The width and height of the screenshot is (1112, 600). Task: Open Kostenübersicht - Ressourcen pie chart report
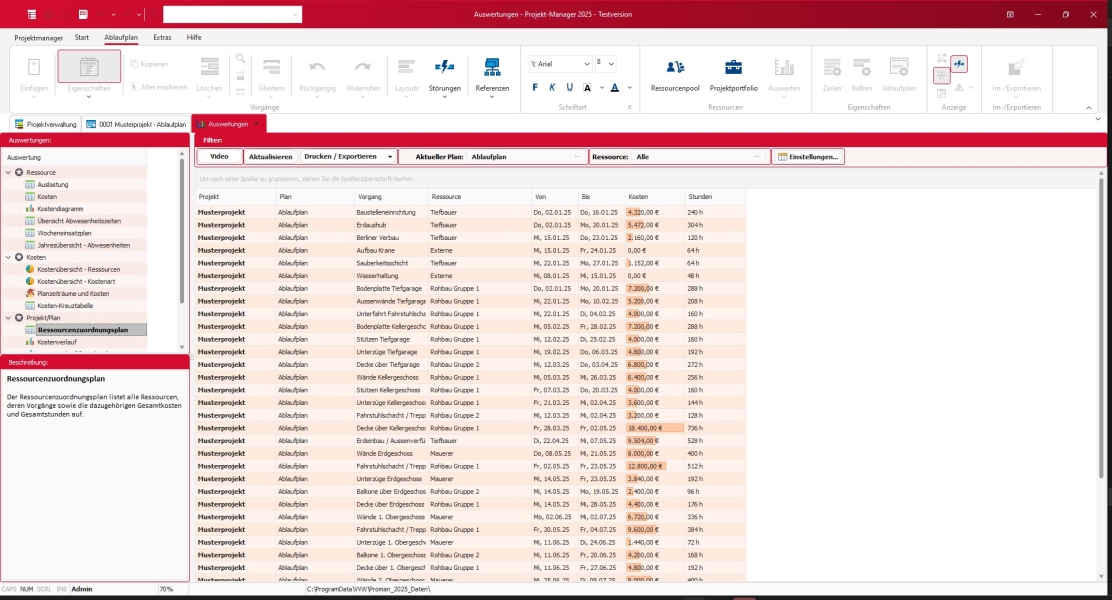pyautogui.click(x=79, y=270)
